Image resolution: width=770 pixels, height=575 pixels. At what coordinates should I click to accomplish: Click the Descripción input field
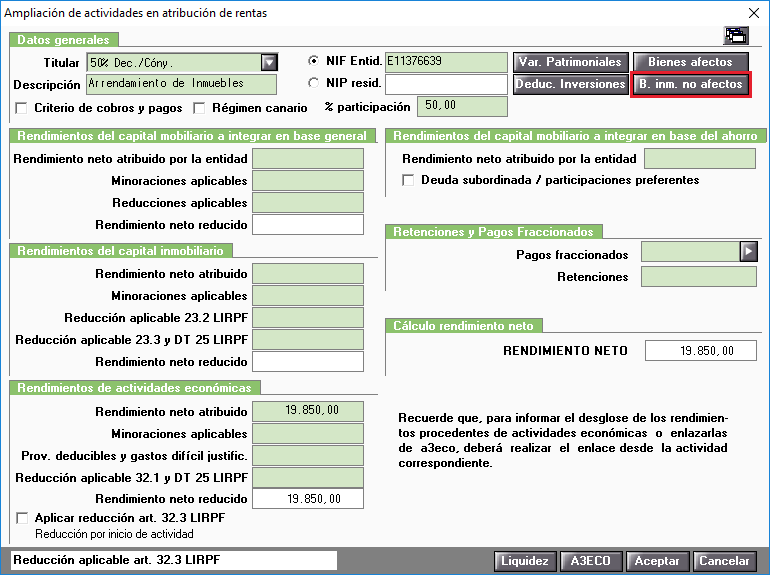click(182, 84)
